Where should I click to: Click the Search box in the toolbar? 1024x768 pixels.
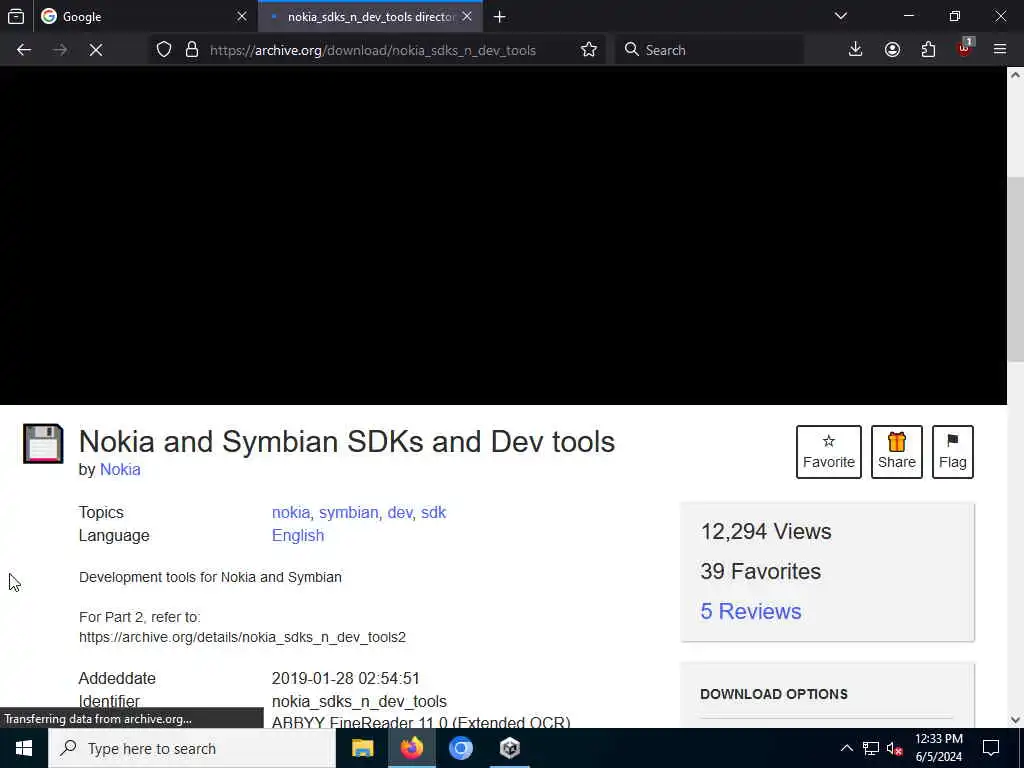pos(709,50)
